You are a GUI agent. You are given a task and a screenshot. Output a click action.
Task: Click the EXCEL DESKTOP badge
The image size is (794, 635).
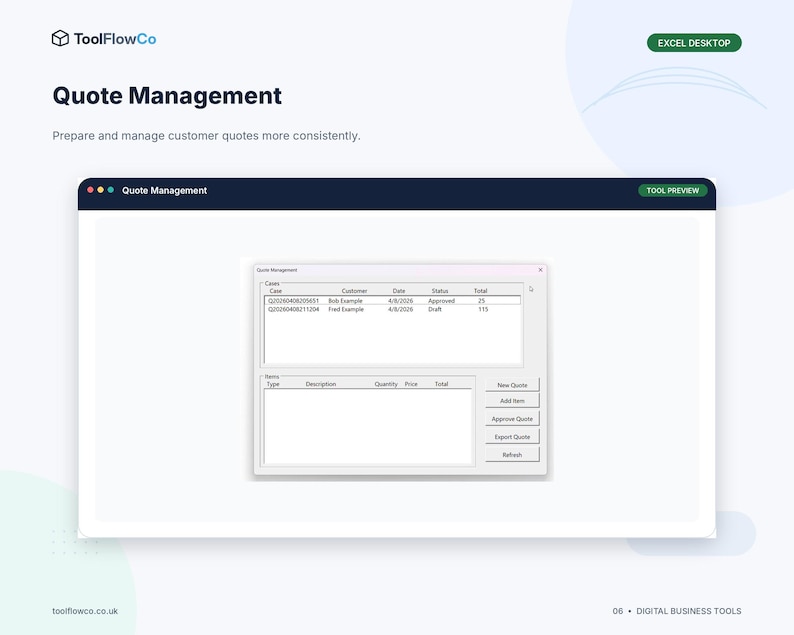coord(694,43)
